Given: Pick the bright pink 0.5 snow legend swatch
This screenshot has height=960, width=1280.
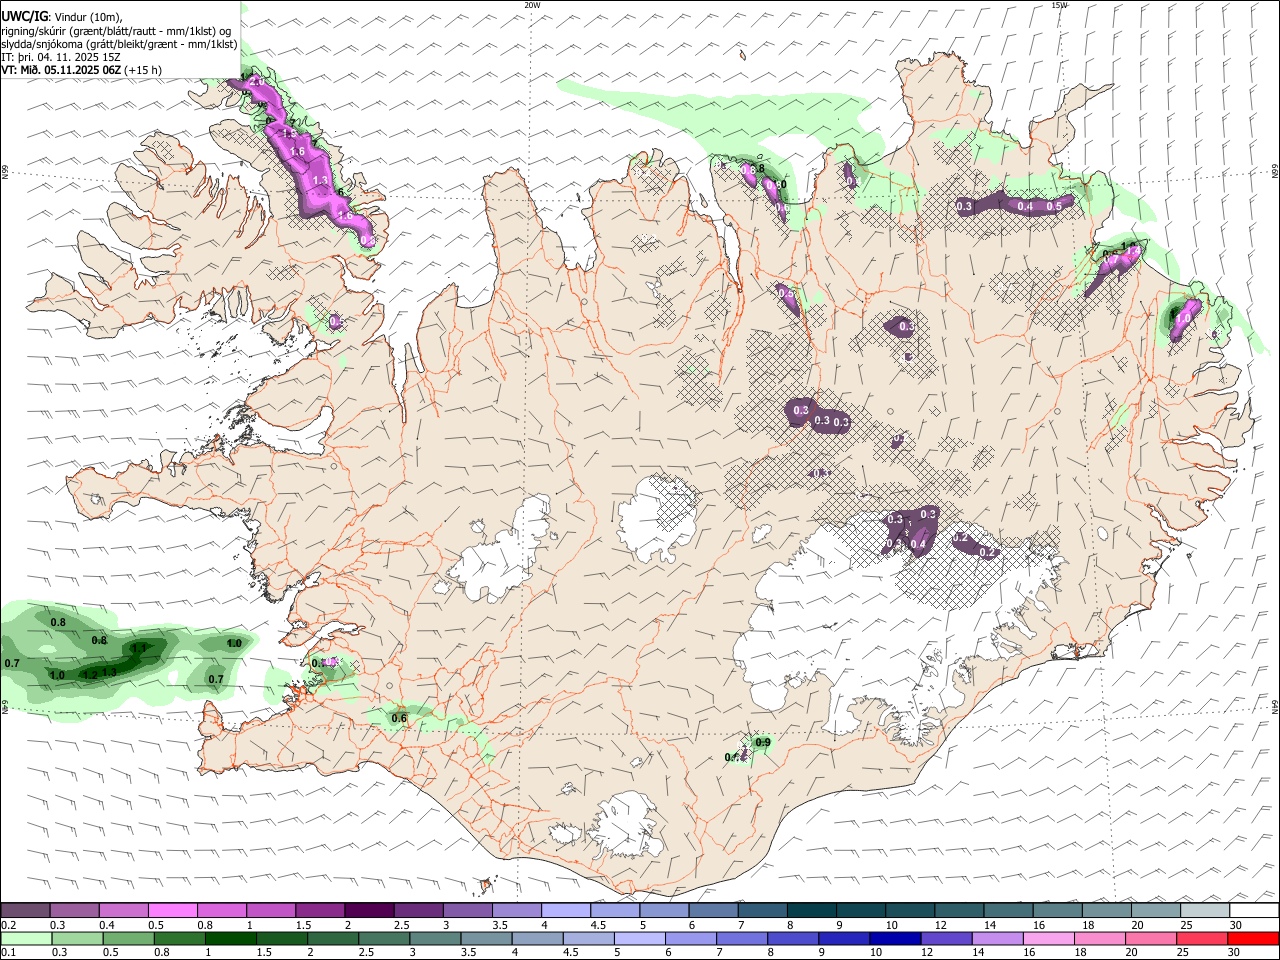Looking at the screenshot, I should 173,911.
